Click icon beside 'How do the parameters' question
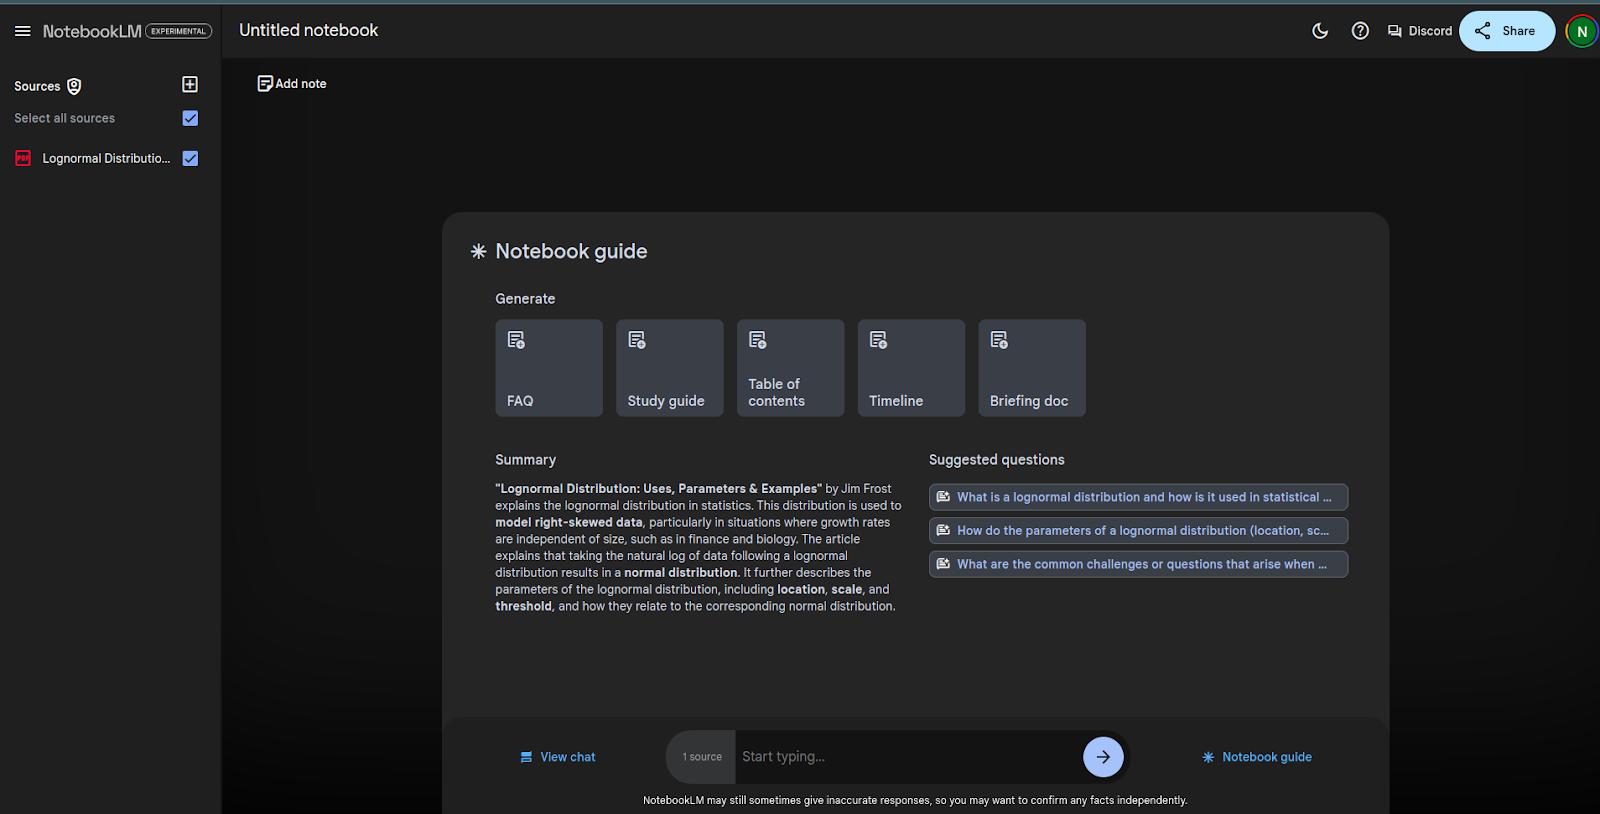Viewport: 1600px width, 814px height. [x=943, y=530]
